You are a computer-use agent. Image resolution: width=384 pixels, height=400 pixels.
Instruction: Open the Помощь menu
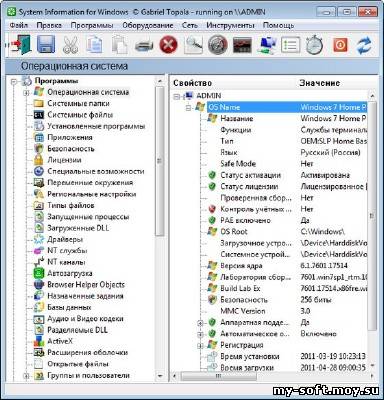click(x=278, y=25)
